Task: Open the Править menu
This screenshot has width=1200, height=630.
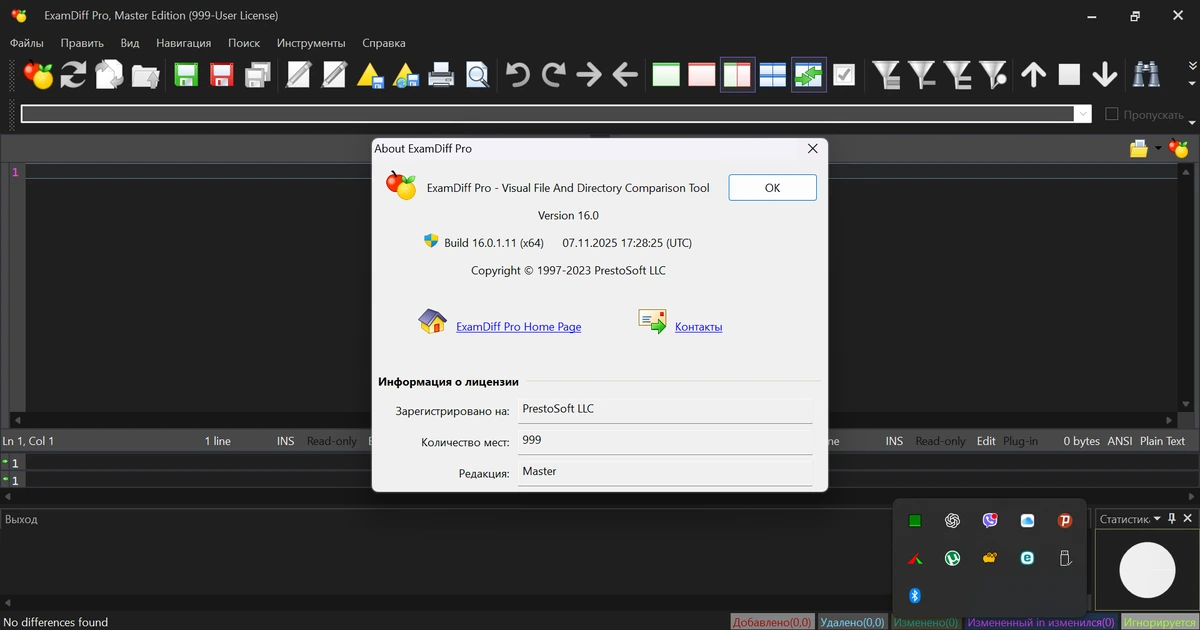Action: coord(82,43)
